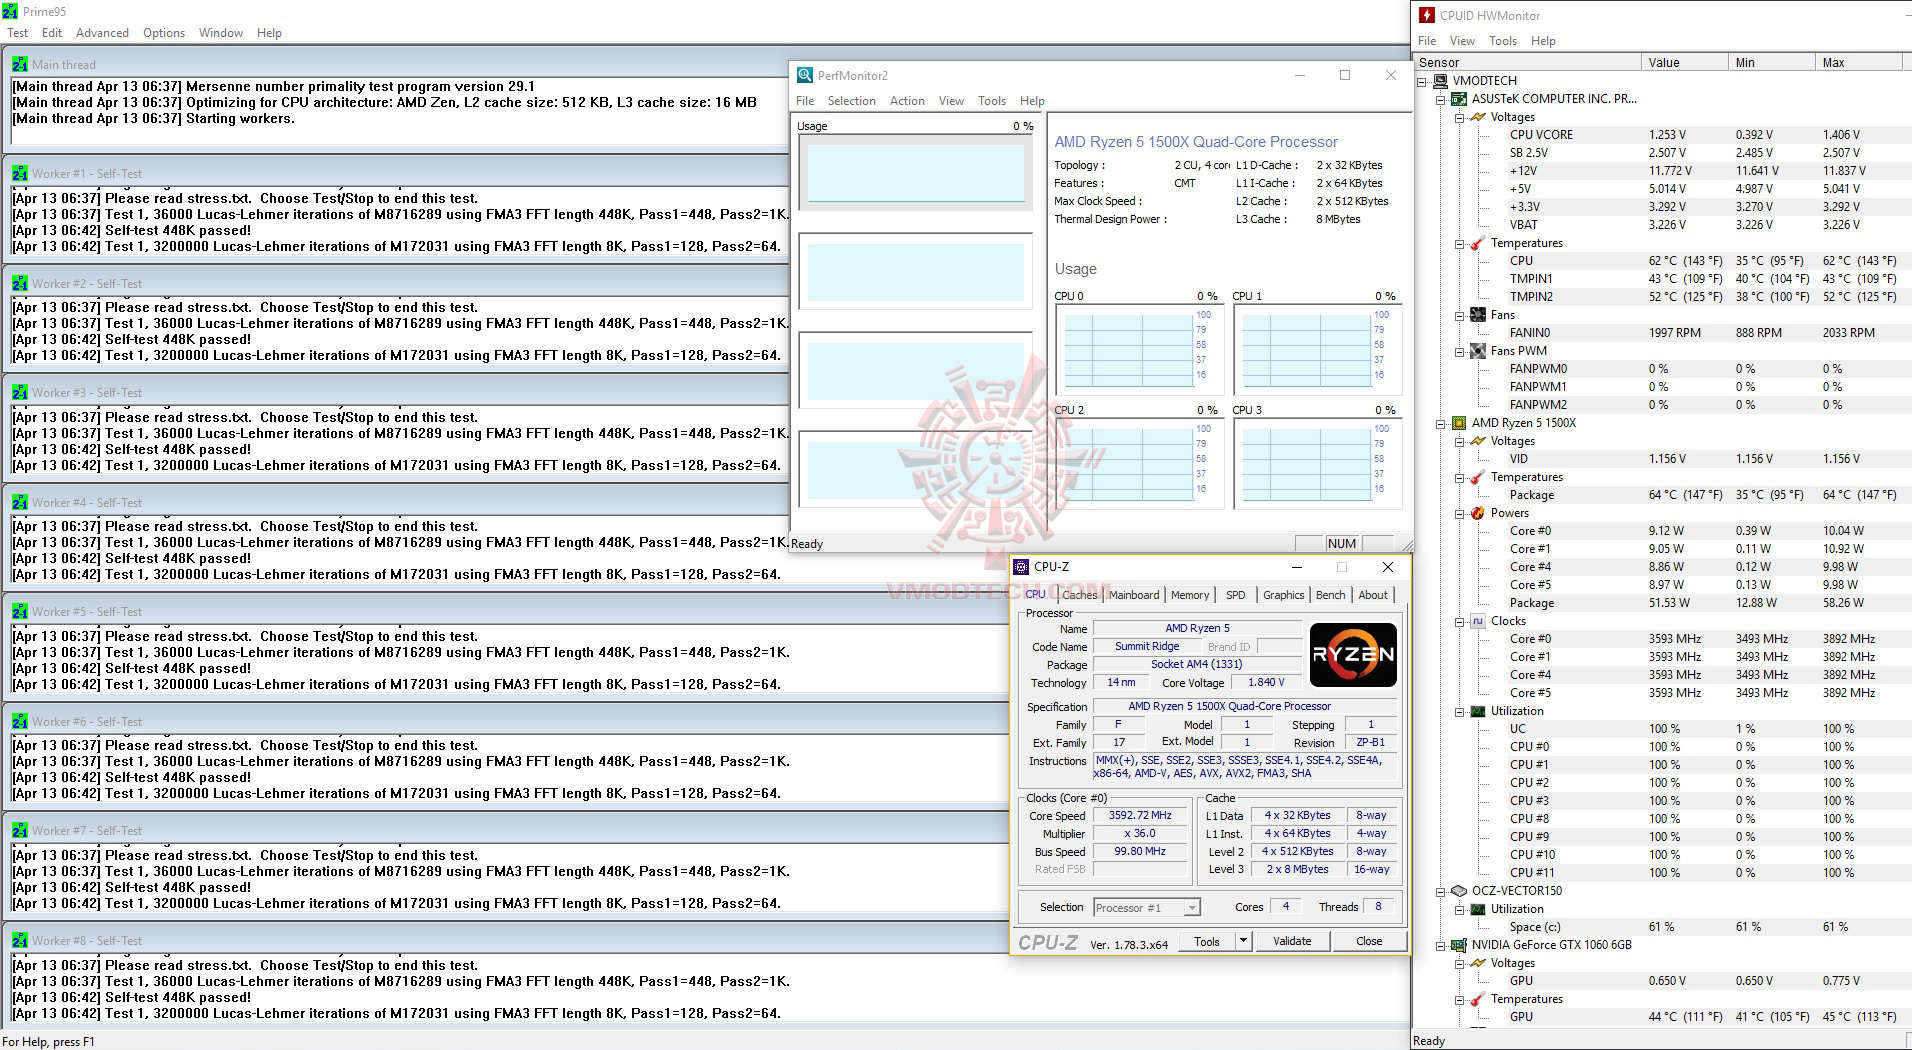Click the Utilization icon under AMD Ryzen 5 1500X

pos(1478,711)
